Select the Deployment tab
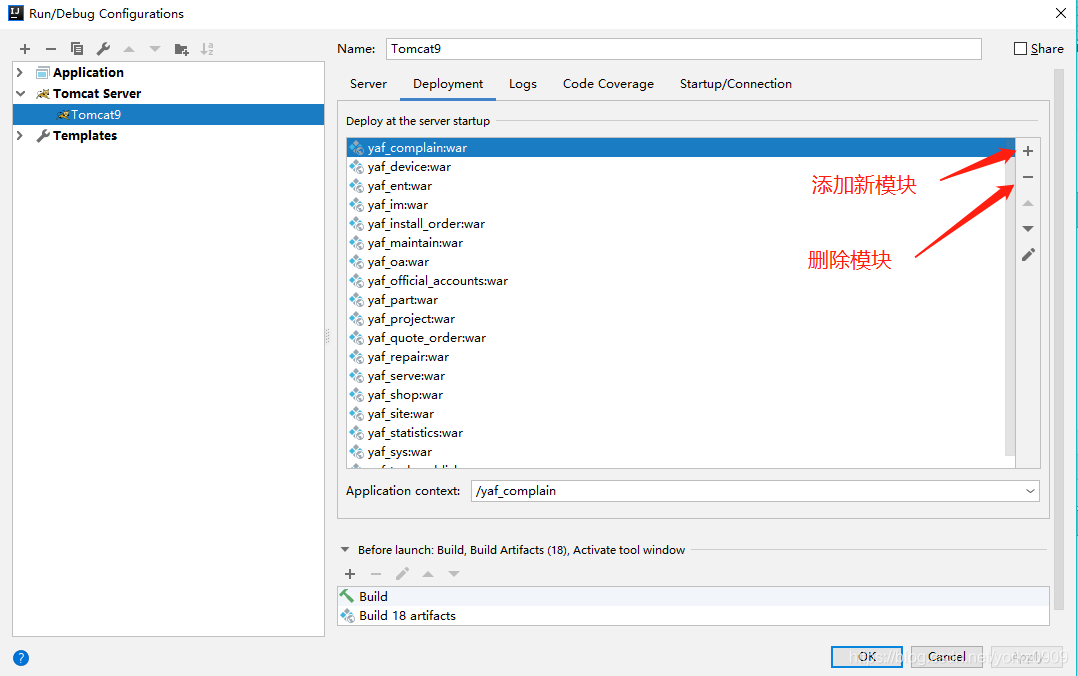 [448, 84]
